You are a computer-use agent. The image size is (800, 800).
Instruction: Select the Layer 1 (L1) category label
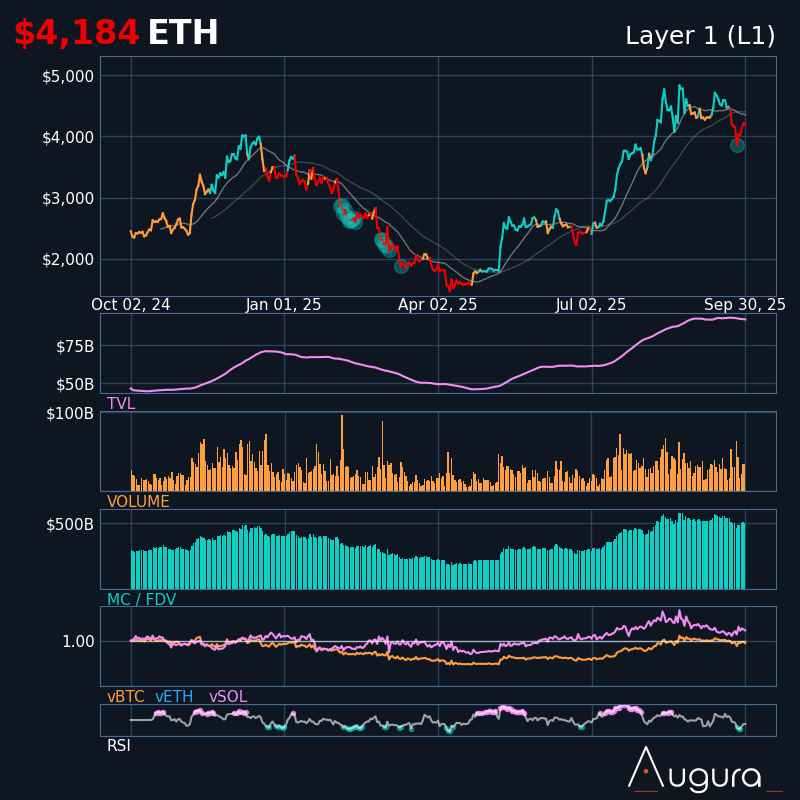700,36
